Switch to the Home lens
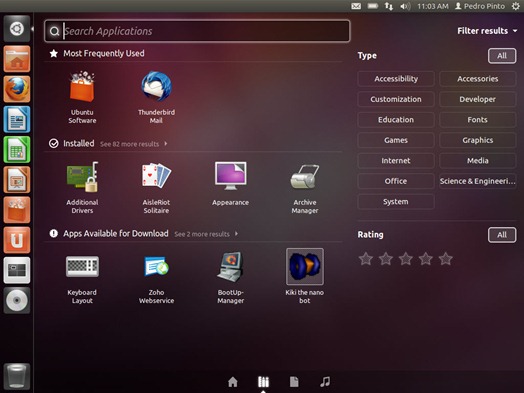Screen dimensions: 524x393 233,382
